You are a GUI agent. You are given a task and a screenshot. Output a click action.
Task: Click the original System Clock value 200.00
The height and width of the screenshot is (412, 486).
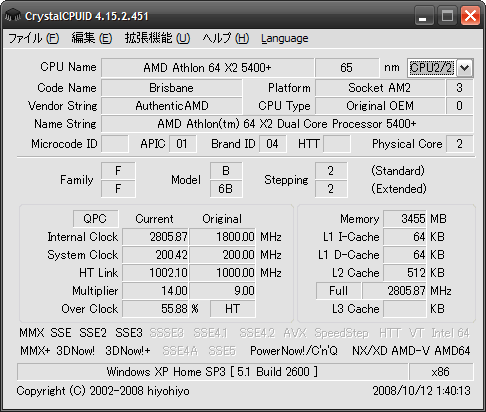222,255
